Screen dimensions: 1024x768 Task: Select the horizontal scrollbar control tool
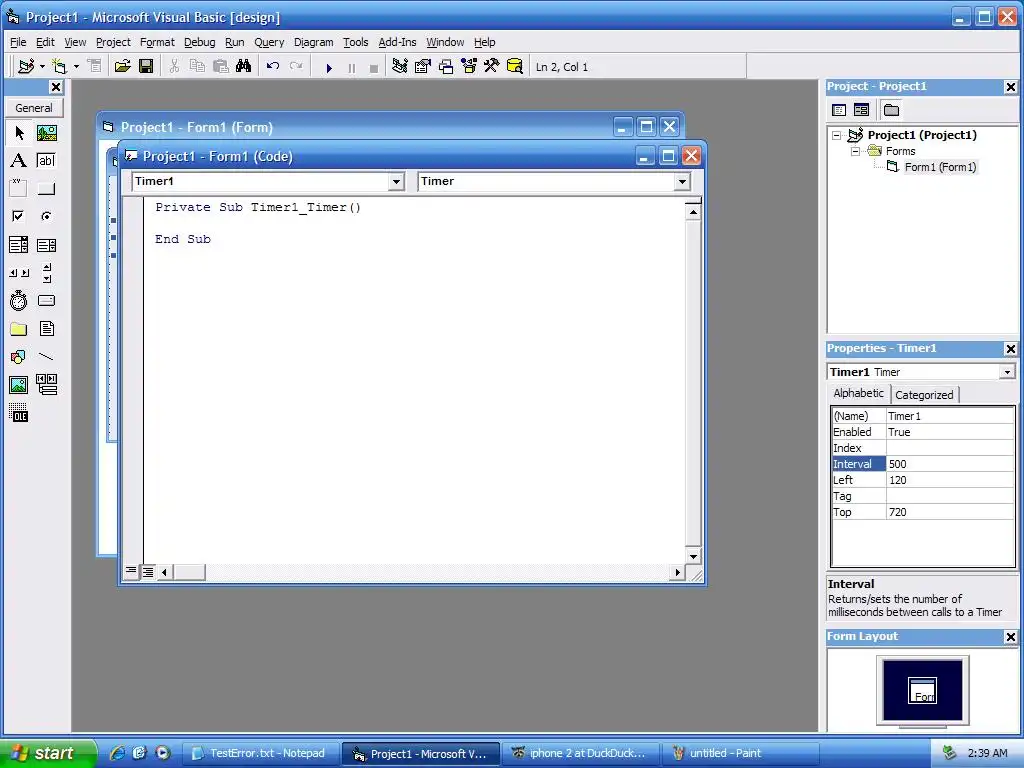[19, 273]
